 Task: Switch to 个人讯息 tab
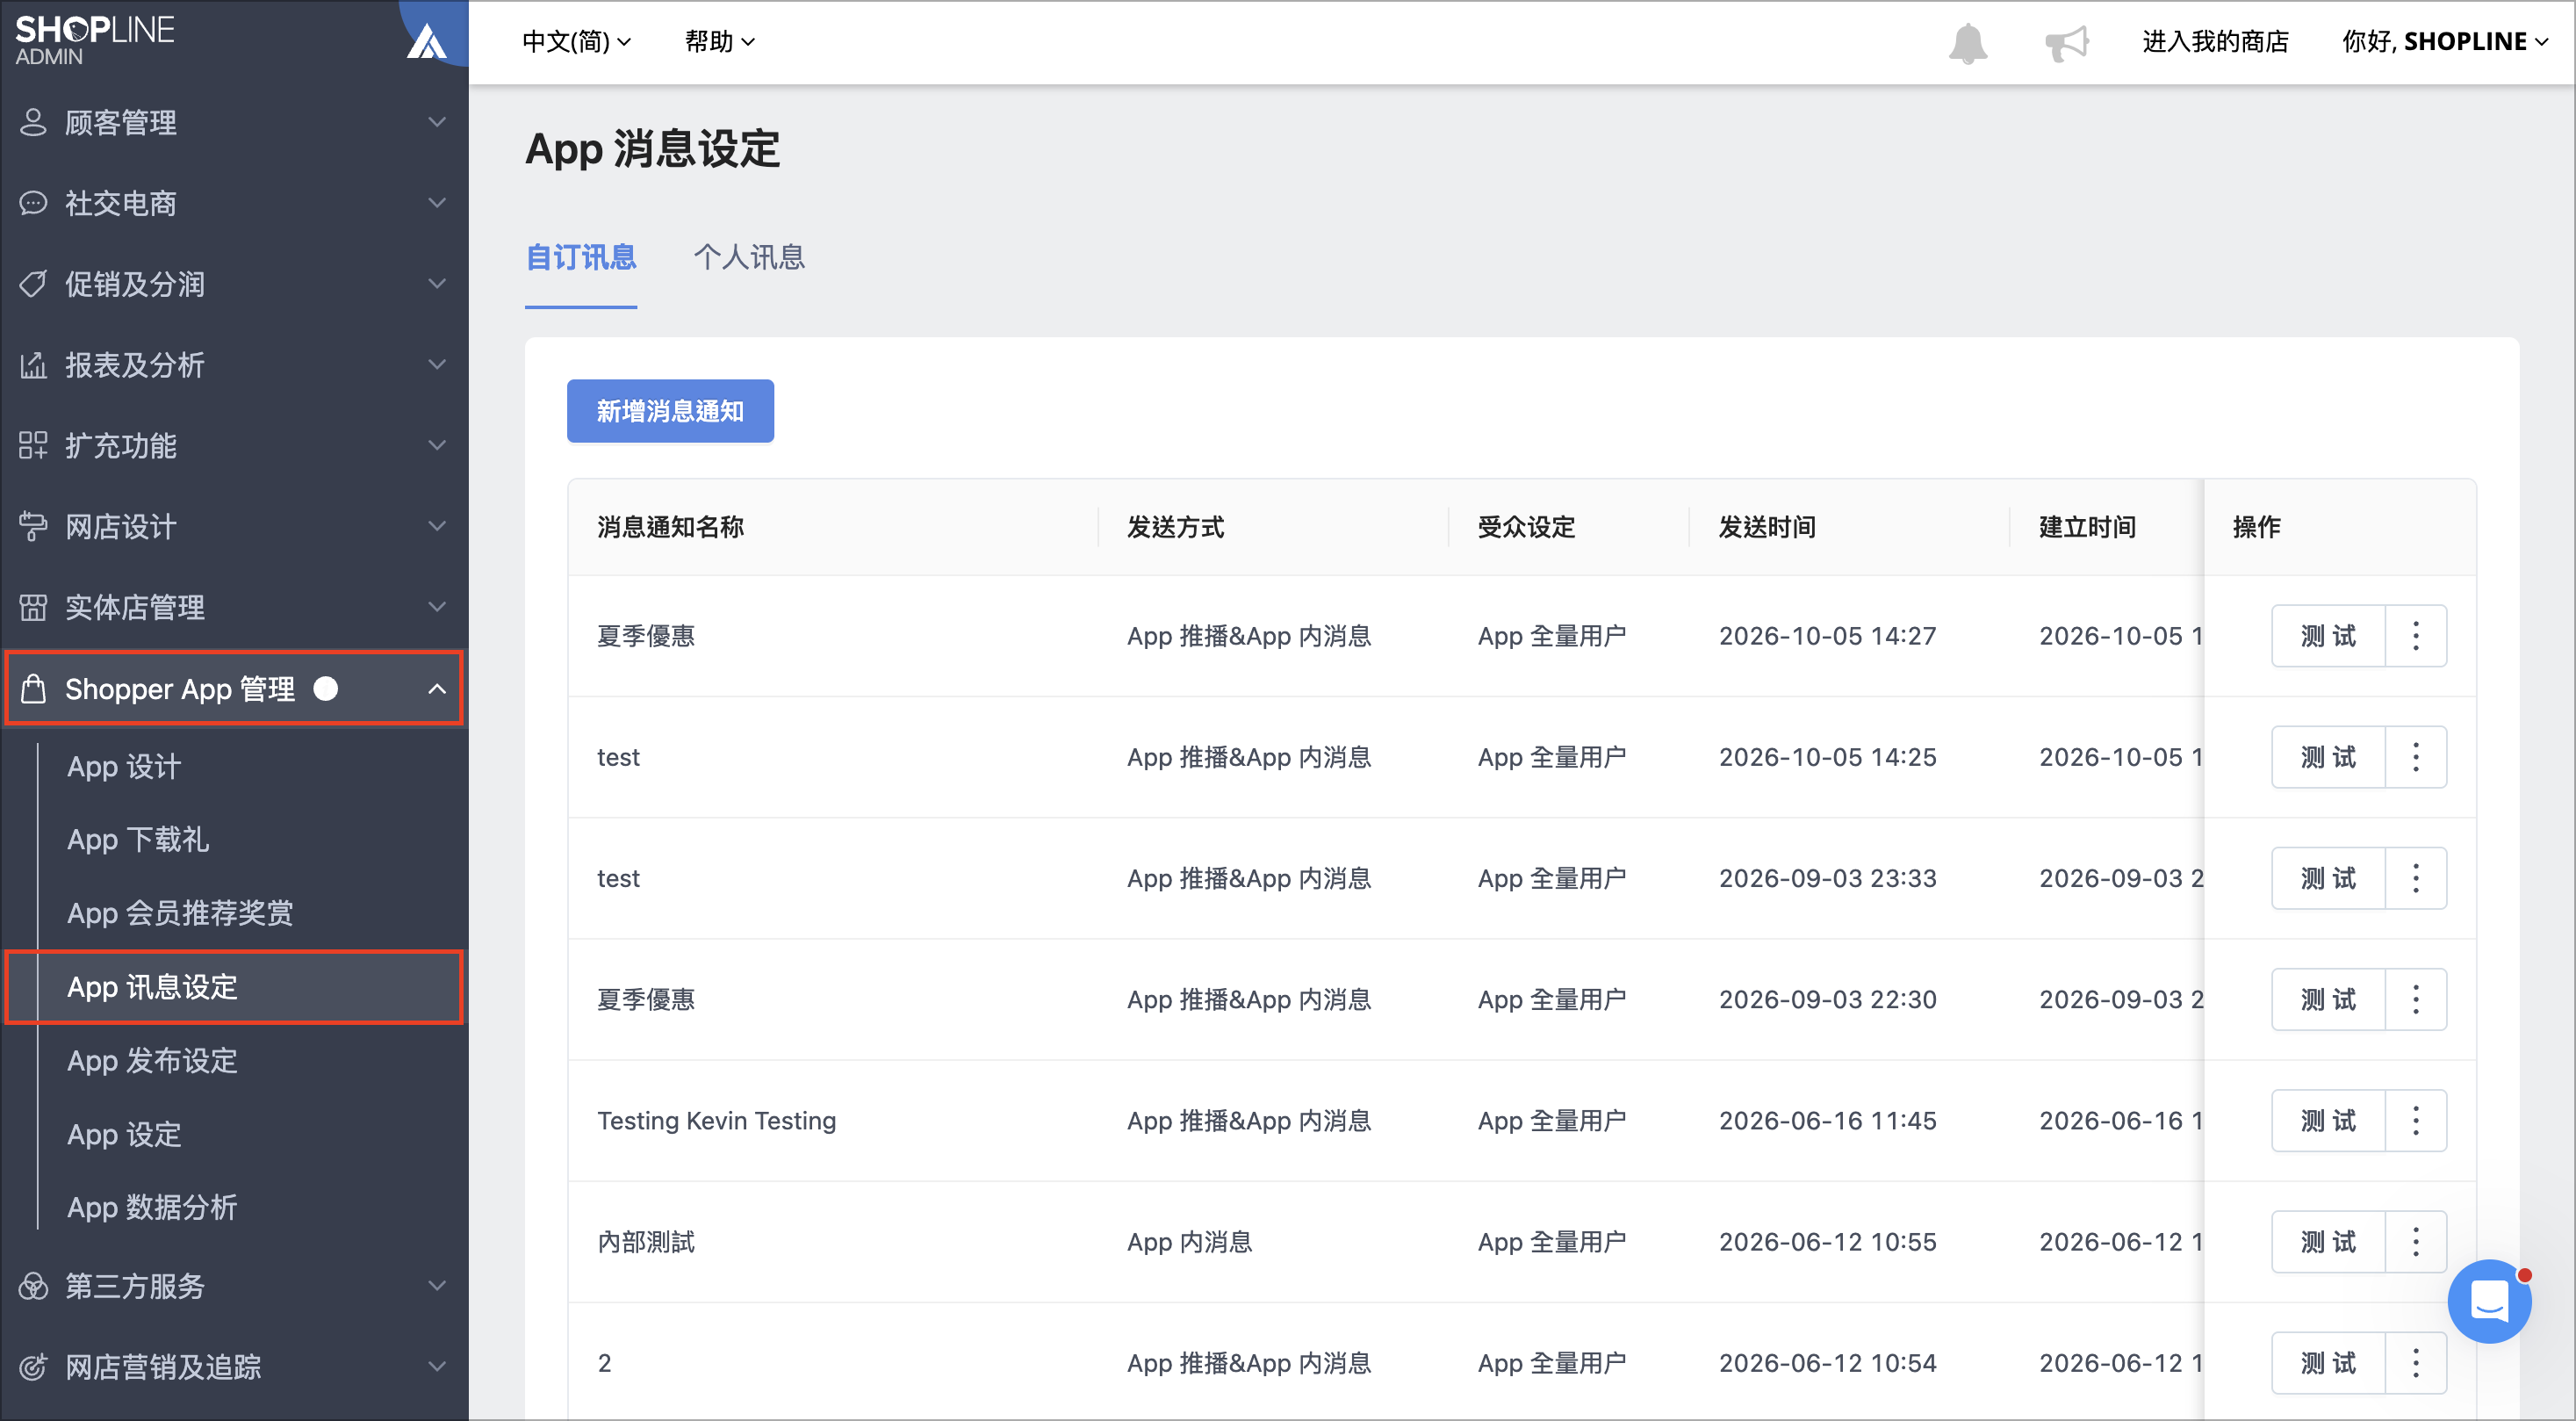[749, 258]
